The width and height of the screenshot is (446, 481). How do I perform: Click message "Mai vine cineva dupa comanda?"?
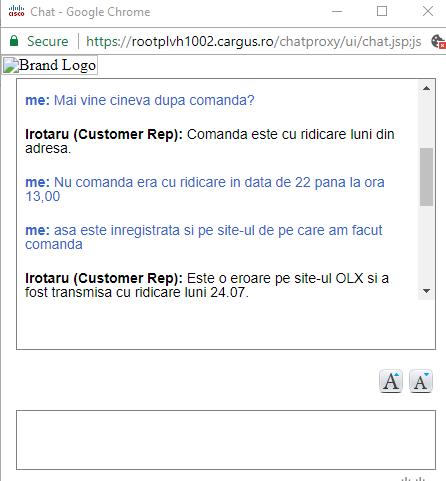pyautogui.click(x=140, y=100)
